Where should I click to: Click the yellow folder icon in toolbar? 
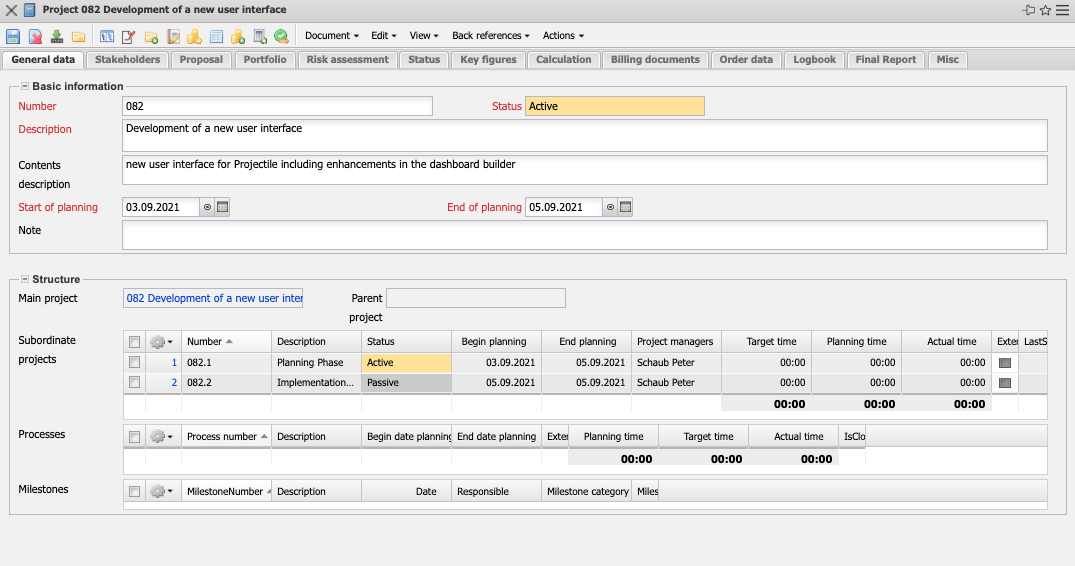[x=78, y=36]
